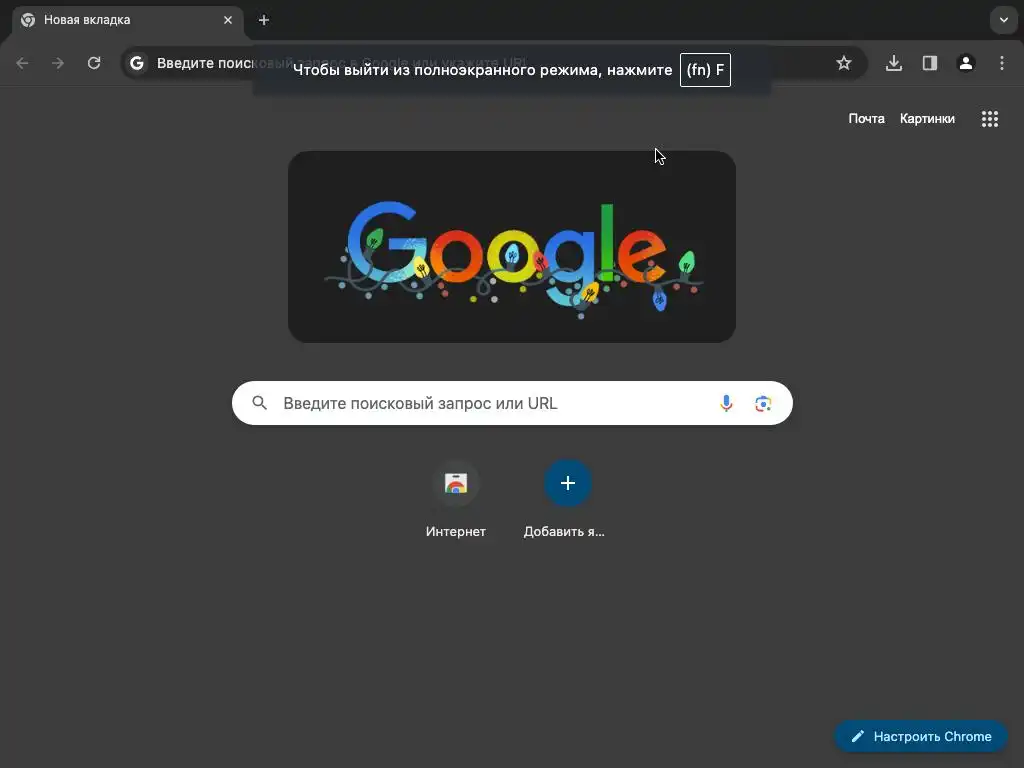
Task: Reload the current page
Action: point(94,63)
